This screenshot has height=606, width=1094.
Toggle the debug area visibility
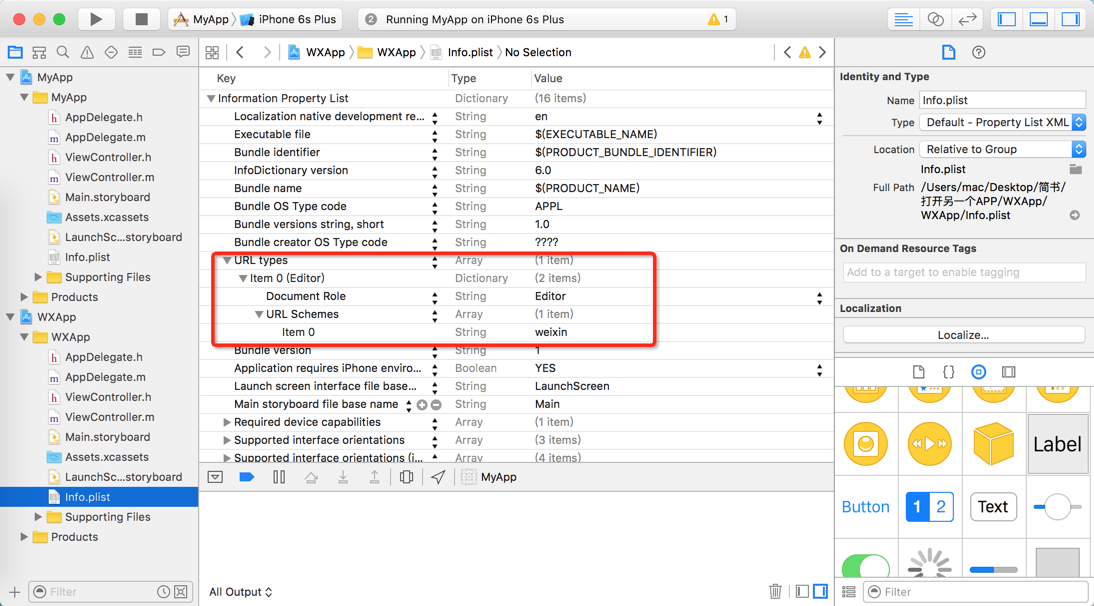click(1039, 20)
